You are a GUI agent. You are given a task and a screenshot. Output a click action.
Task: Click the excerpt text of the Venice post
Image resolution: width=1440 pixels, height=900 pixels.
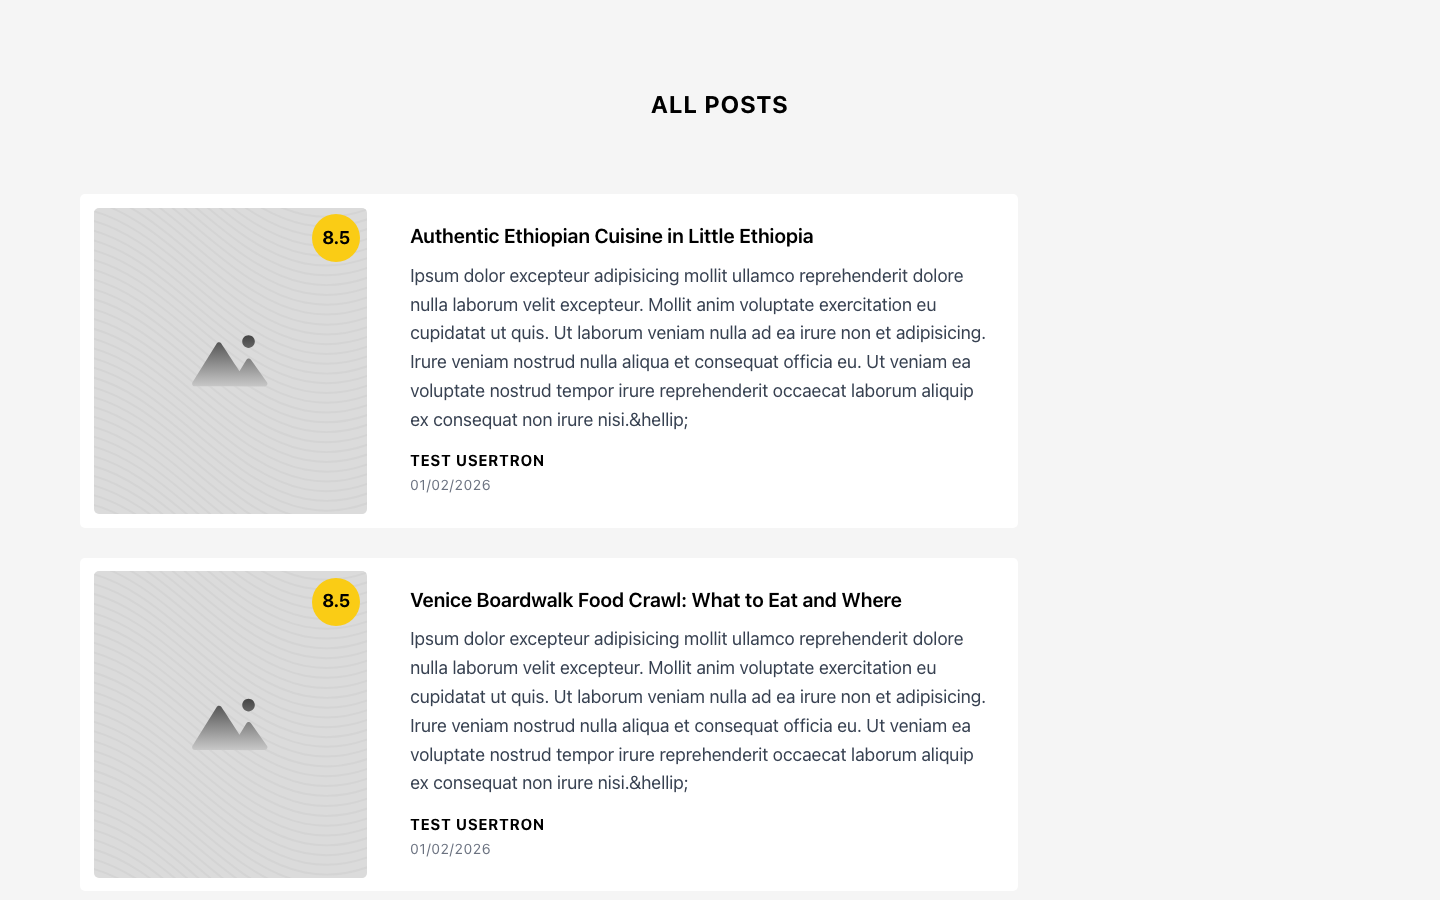pyautogui.click(x=697, y=710)
